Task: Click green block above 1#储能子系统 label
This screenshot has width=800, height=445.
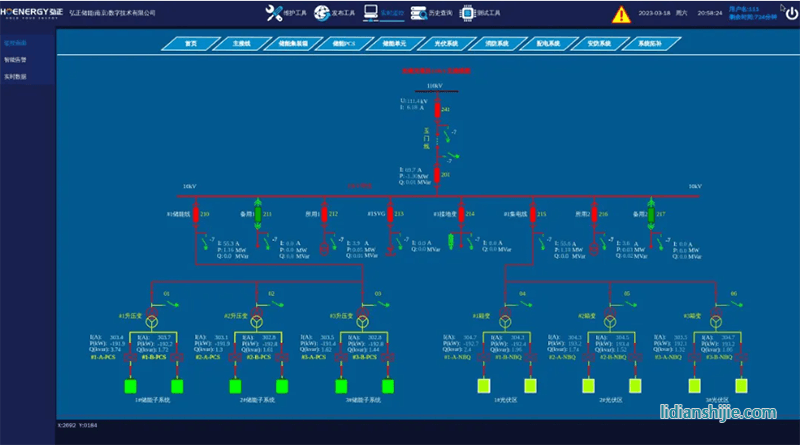Action: point(130,385)
